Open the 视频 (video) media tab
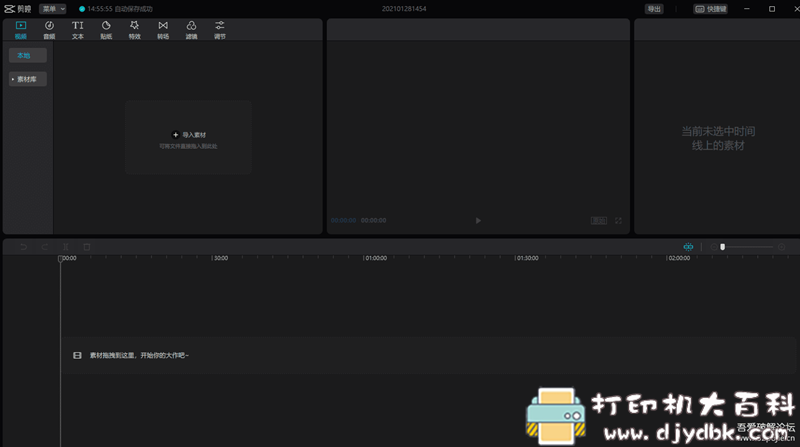Screen dimensions: 800x447 [20, 30]
